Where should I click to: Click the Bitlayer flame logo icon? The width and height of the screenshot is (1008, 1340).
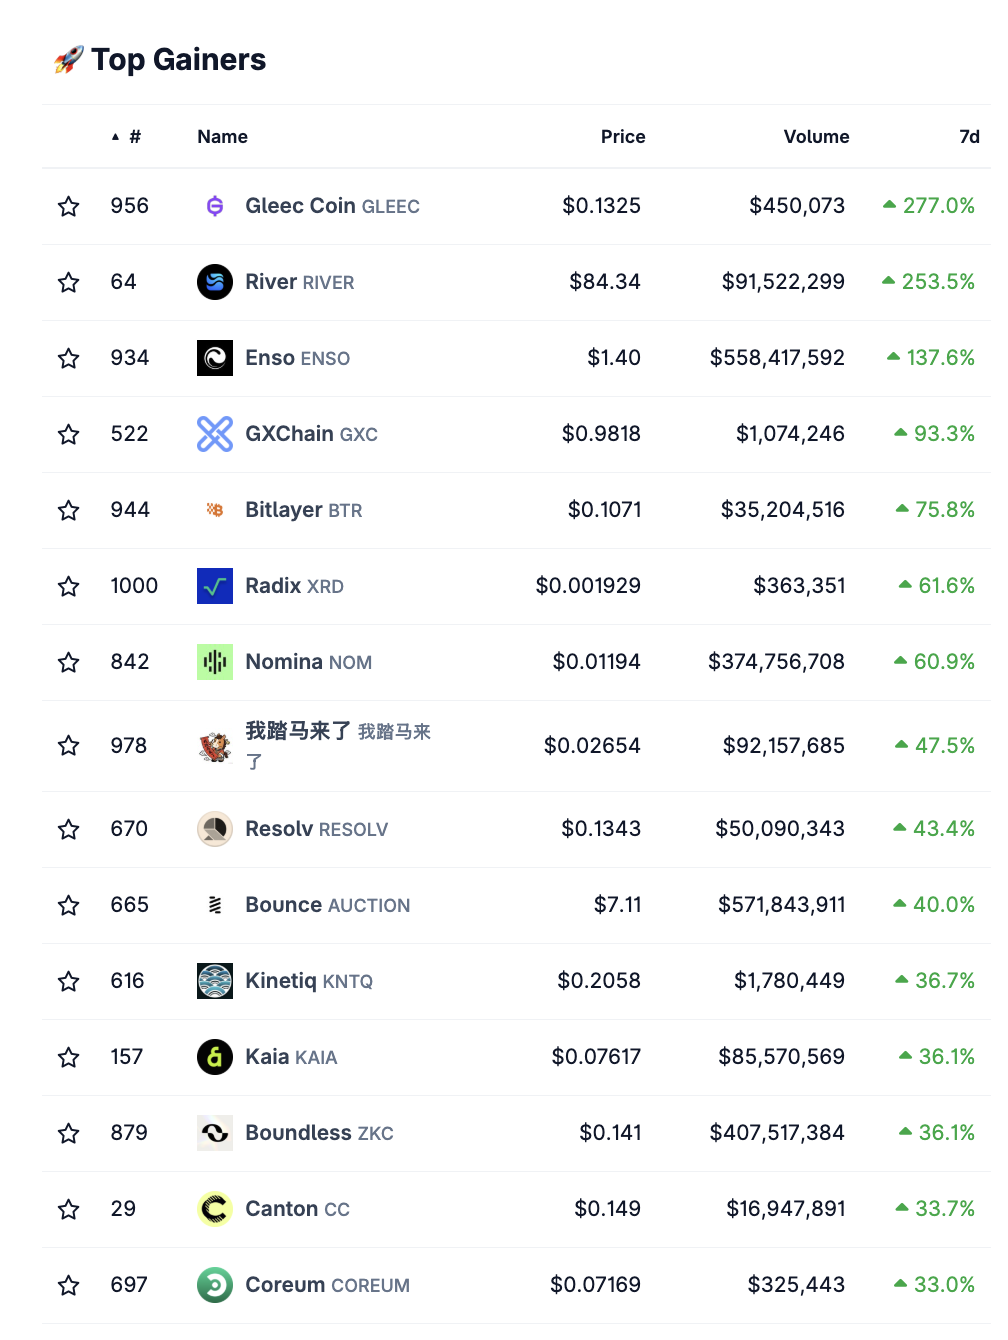(x=214, y=509)
